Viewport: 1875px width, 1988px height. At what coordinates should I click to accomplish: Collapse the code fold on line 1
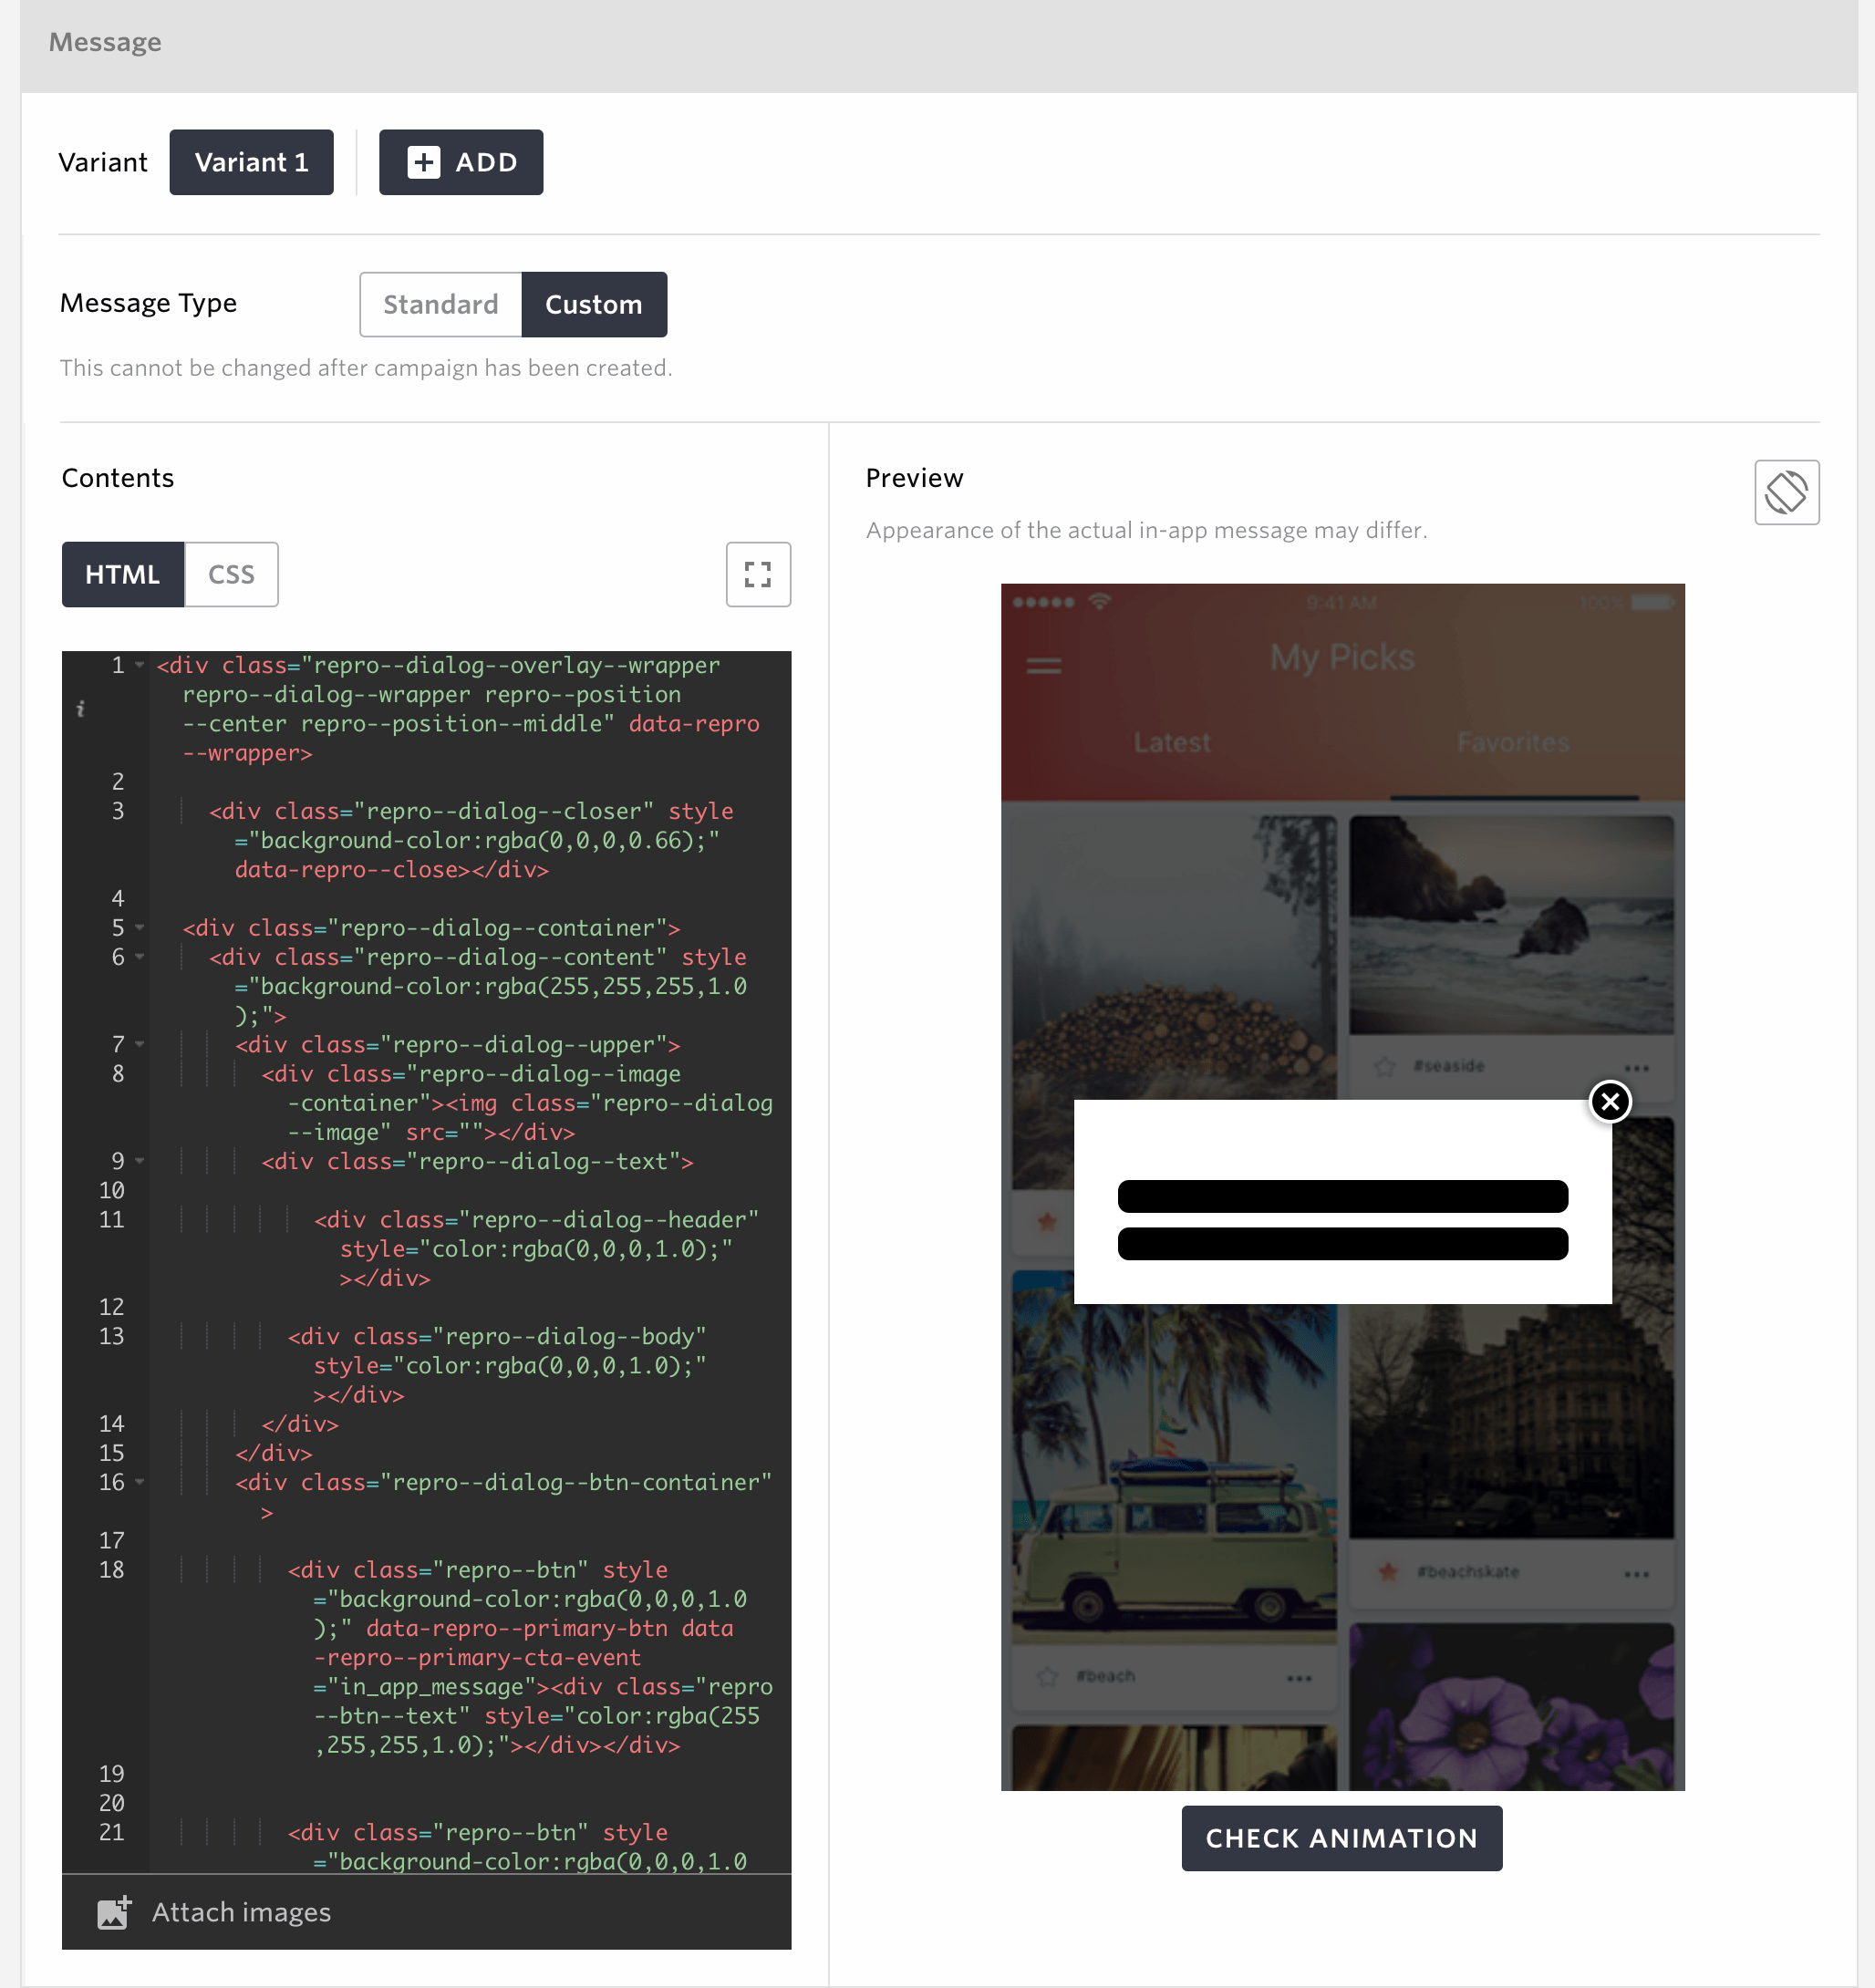(139, 665)
